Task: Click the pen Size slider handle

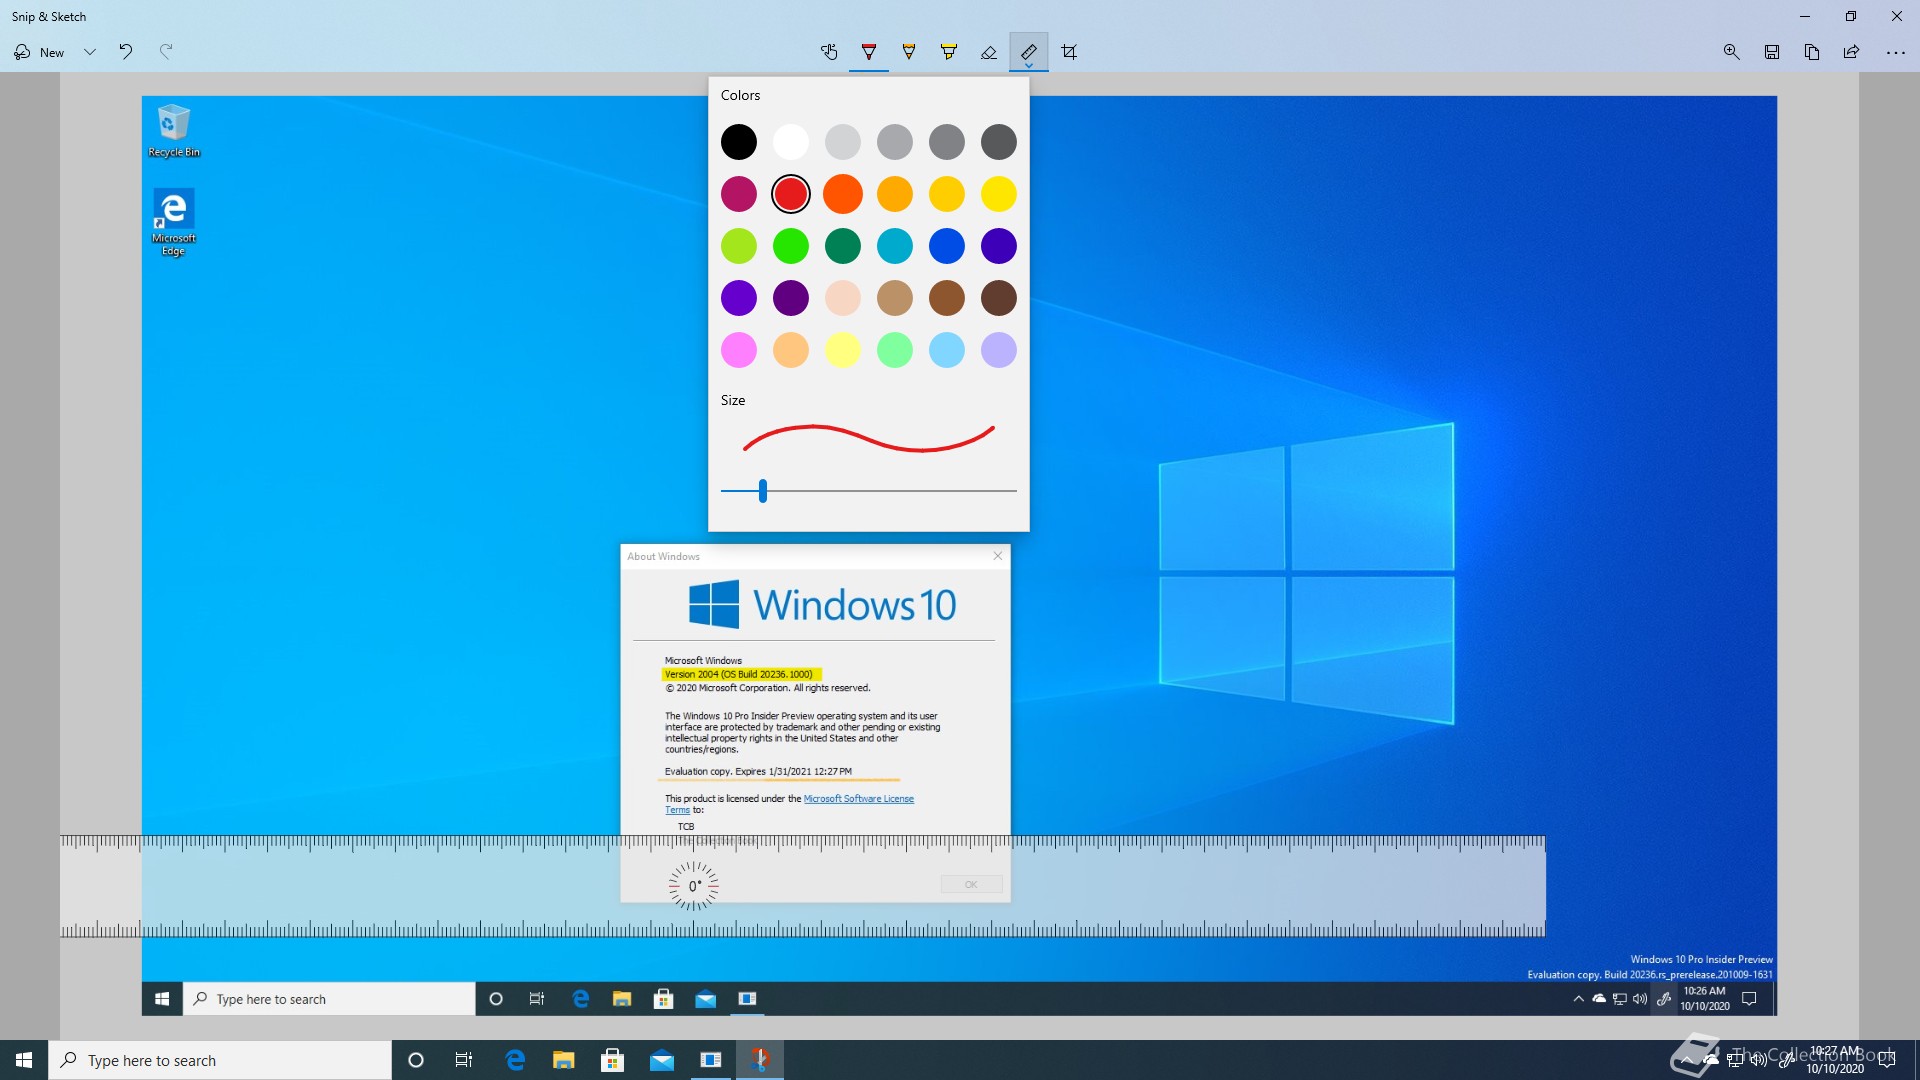Action: coord(763,491)
